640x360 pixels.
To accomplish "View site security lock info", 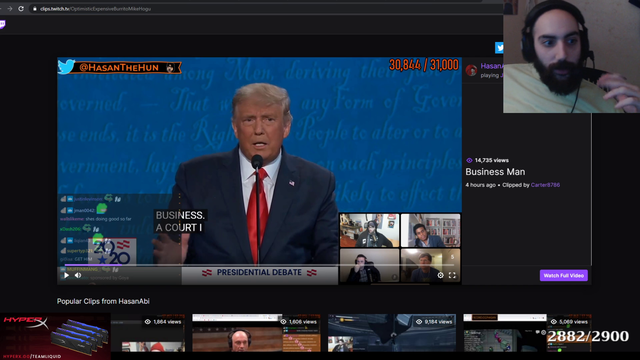I will click(x=35, y=9).
